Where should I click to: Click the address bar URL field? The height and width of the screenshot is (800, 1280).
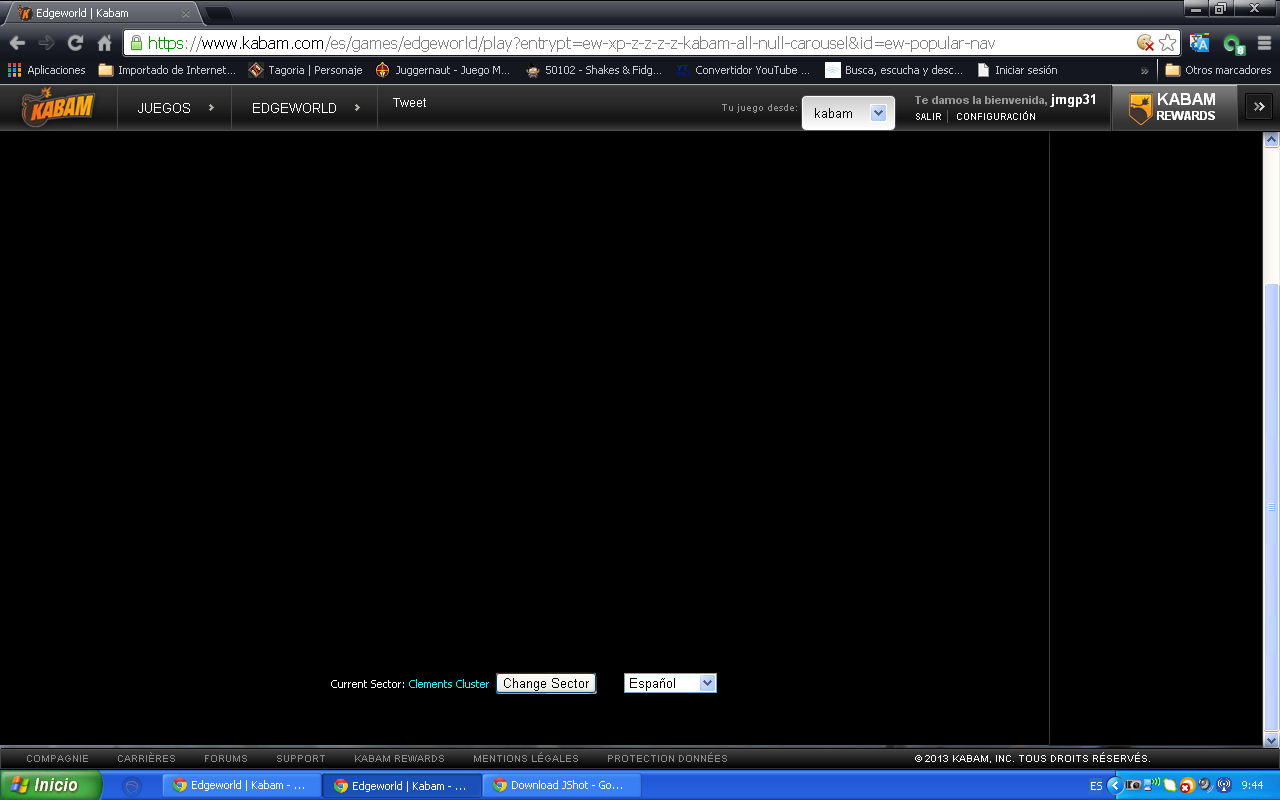640,43
